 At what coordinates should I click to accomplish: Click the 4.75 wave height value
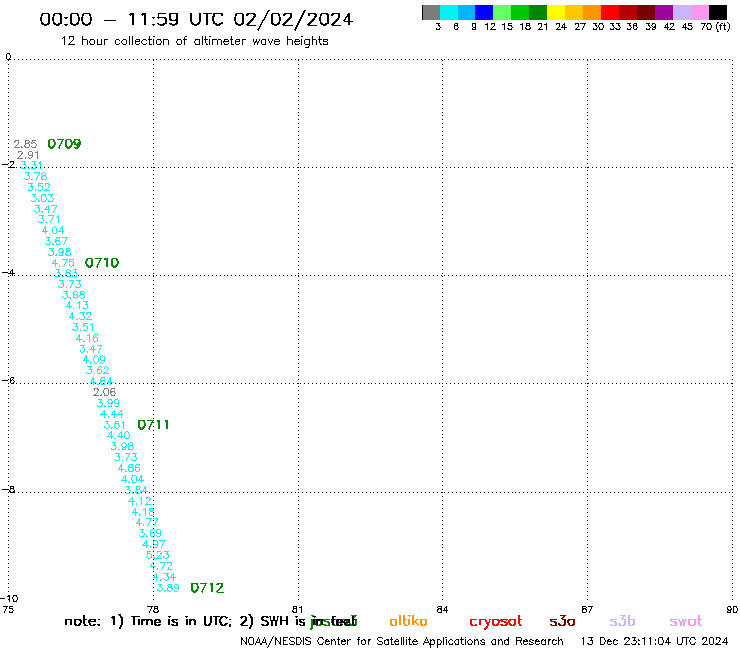coord(63,263)
